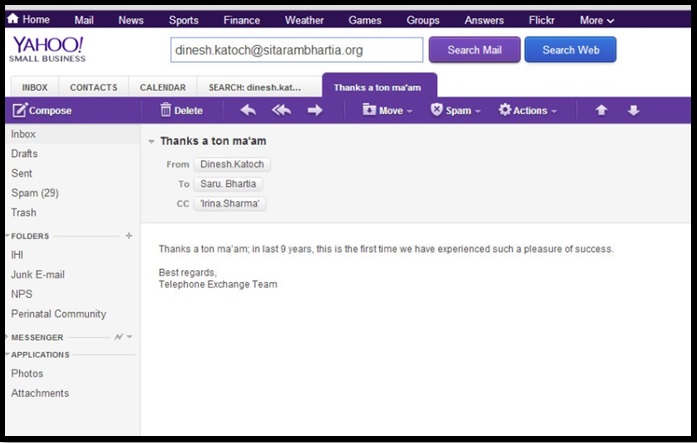Click the 'Irina.Sharma' CC chip
Image resolution: width=697 pixels, height=443 pixels.
[x=229, y=204]
